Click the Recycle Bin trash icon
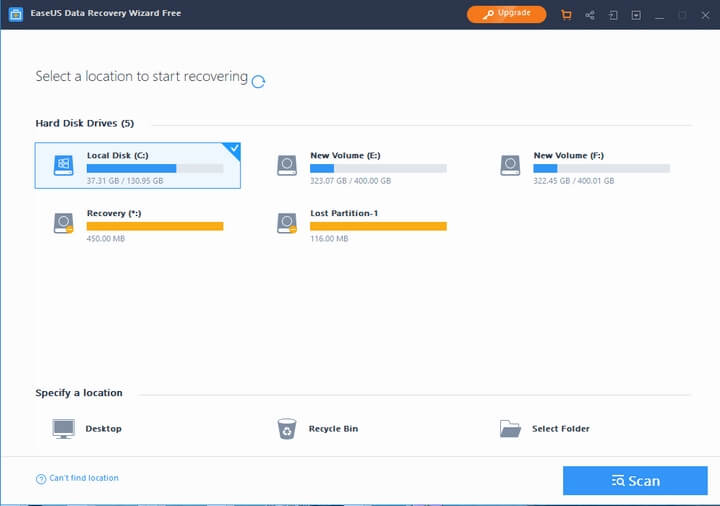The width and height of the screenshot is (720, 506). (287, 428)
